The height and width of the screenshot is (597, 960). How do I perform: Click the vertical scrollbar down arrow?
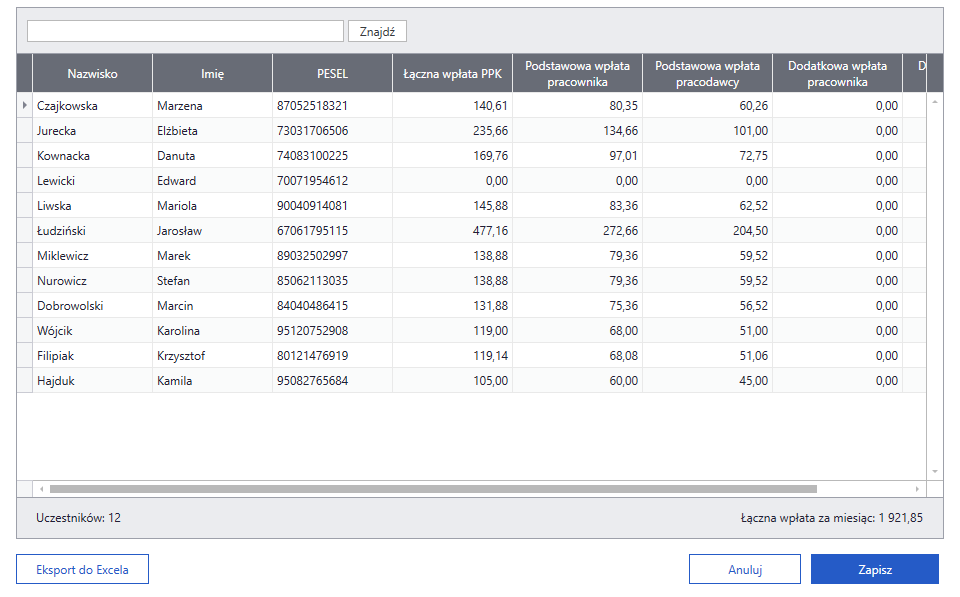click(935, 471)
